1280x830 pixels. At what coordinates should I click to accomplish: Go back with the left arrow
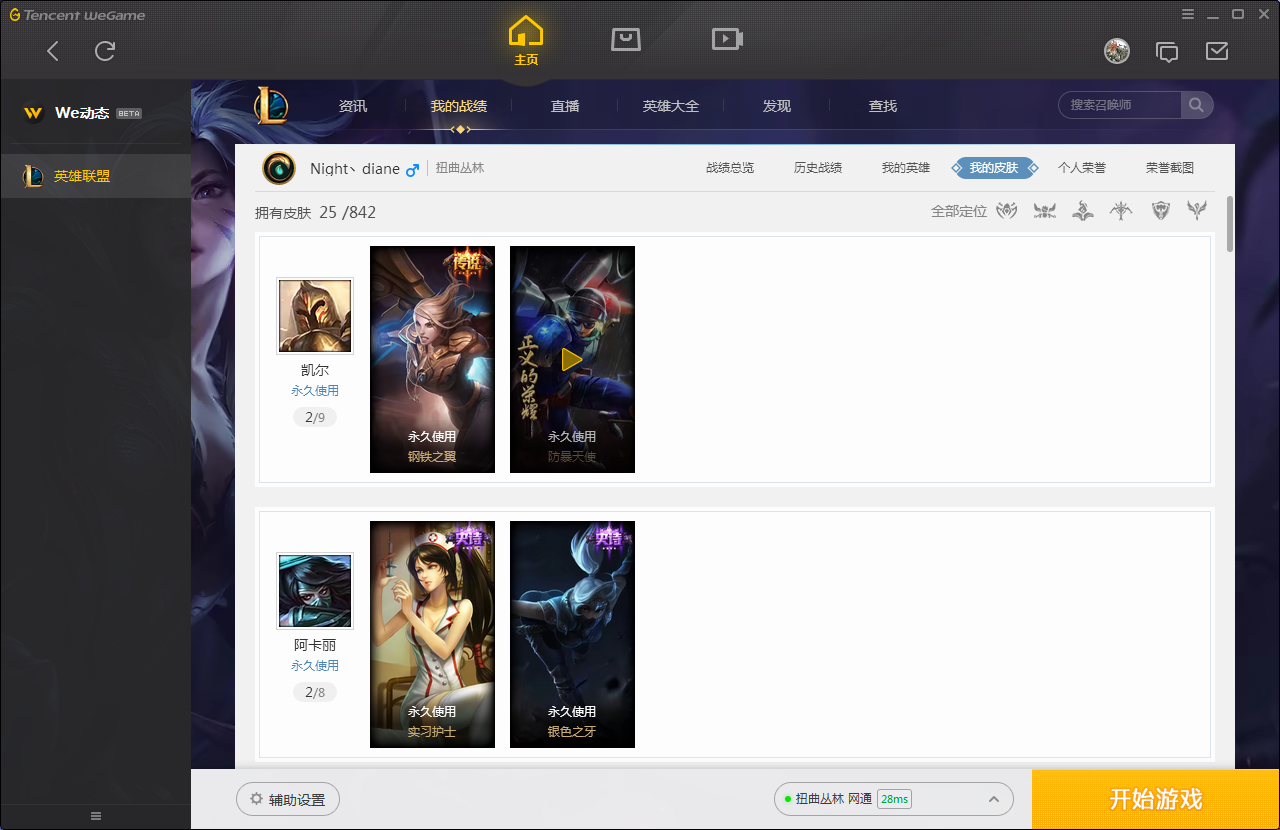53,51
